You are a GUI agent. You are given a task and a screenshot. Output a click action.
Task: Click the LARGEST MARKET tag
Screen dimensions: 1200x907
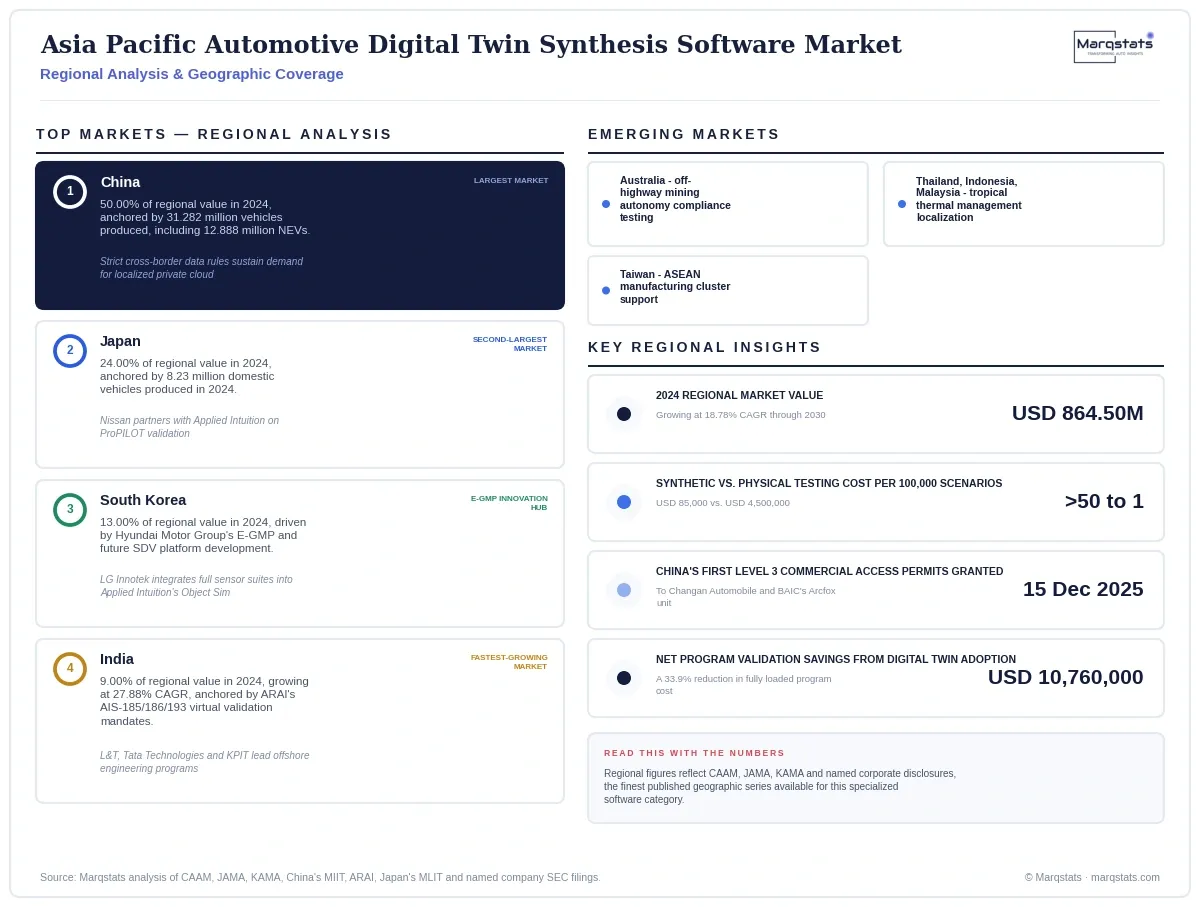(x=511, y=181)
